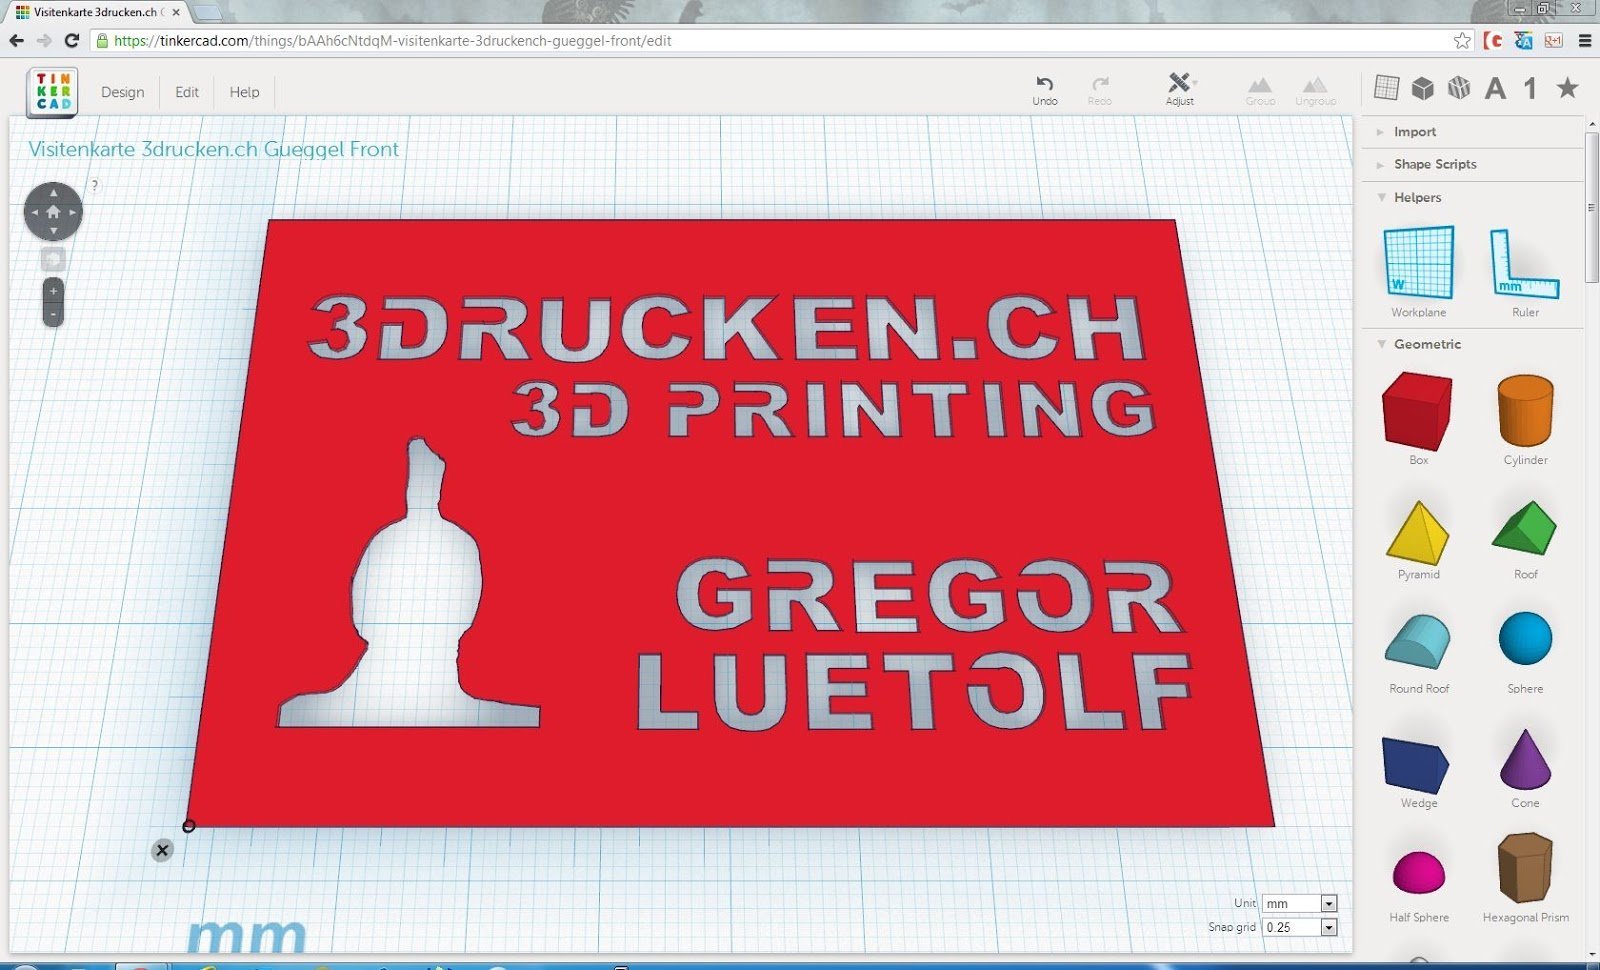This screenshot has height=970, width=1600.
Task: Open the question mark hint near the orbit control
Action: 95,185
